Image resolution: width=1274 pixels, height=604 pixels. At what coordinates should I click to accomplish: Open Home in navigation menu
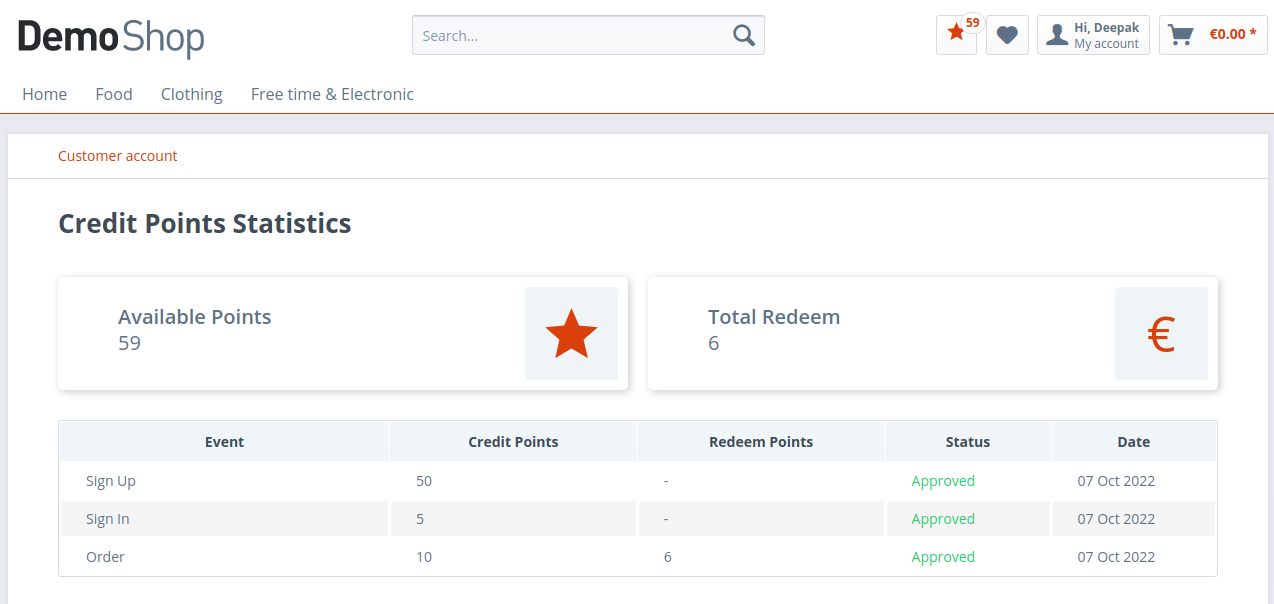pyautogui.click(x=45, y=94)
